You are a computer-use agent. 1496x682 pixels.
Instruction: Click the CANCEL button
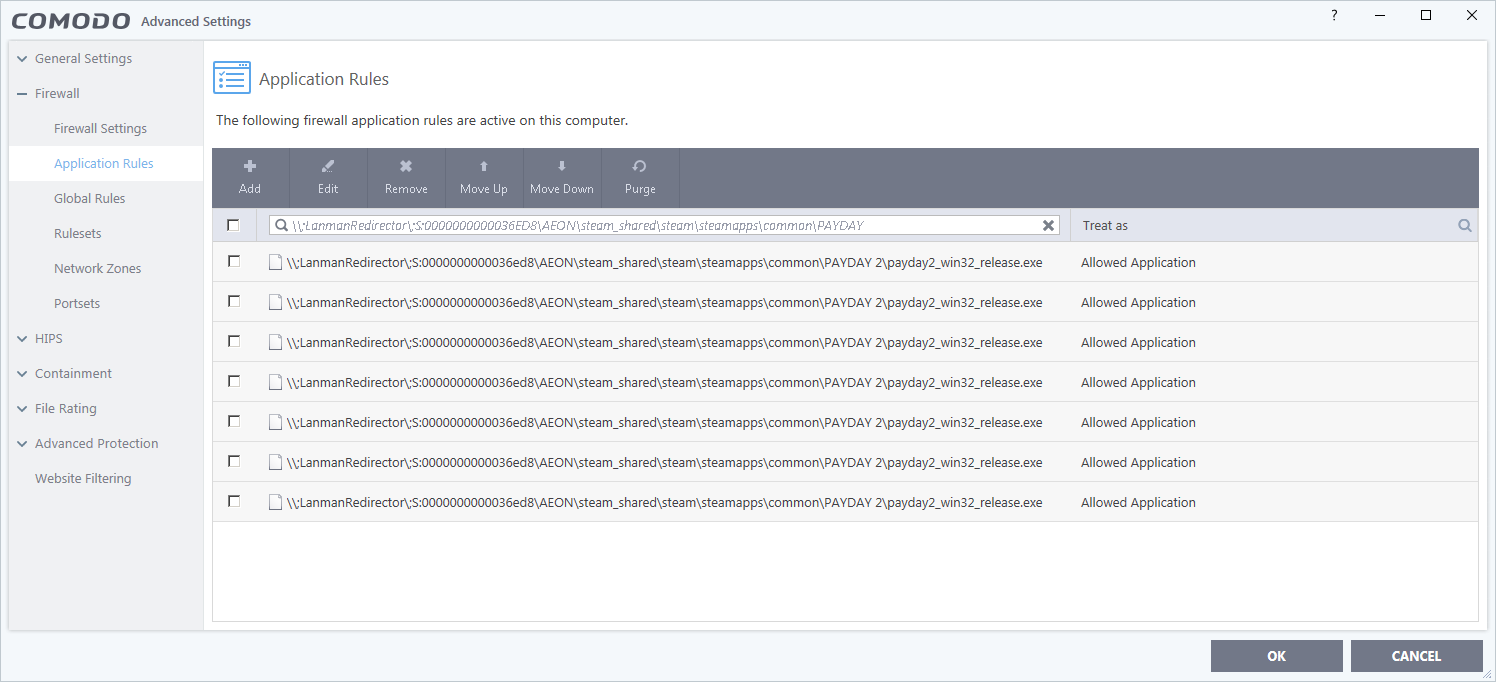pos(1416,656)
